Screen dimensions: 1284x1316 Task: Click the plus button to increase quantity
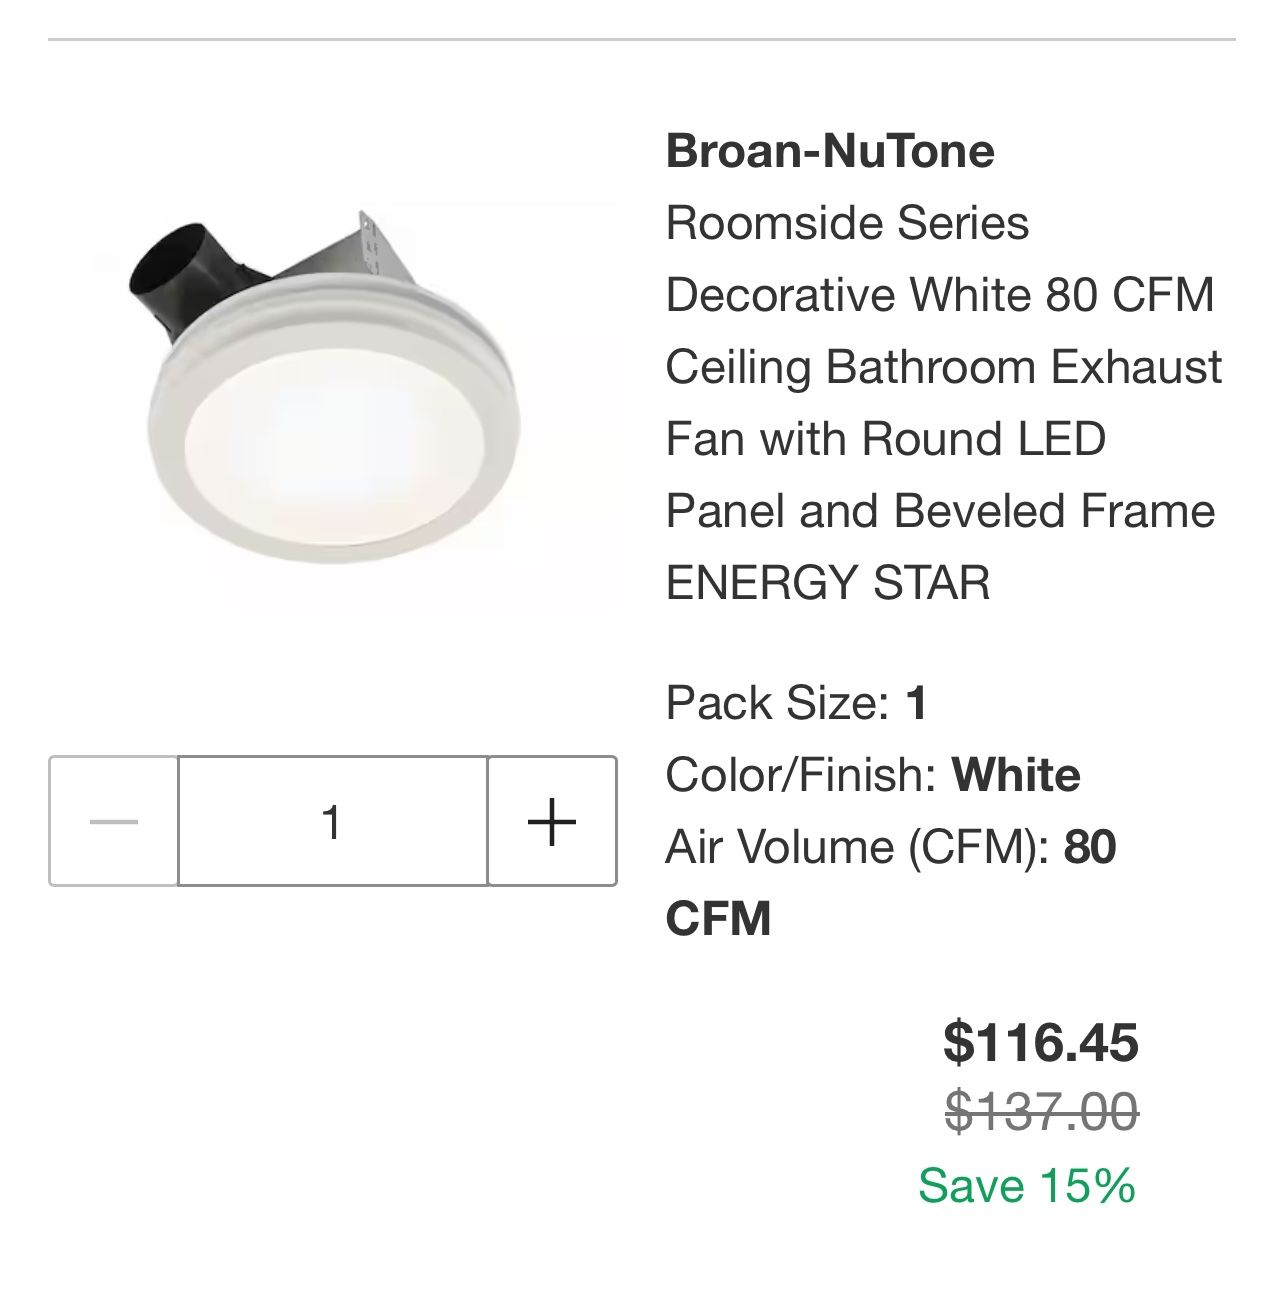coord(552,822)
